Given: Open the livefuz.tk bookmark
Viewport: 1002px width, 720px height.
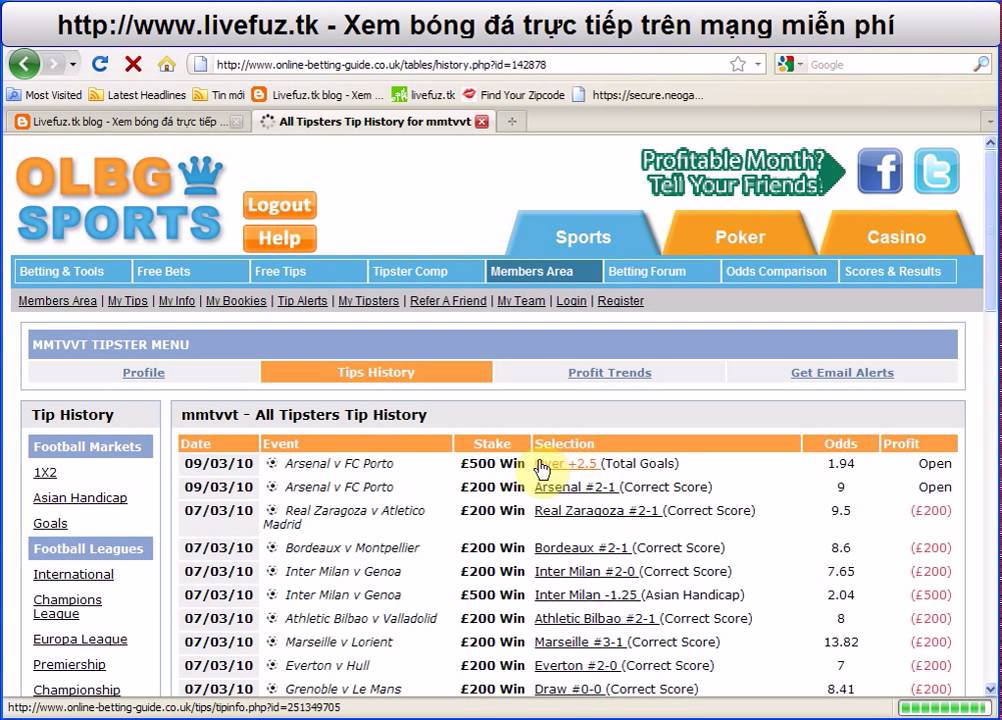Looking at the screenshot, I should (423, 95).
